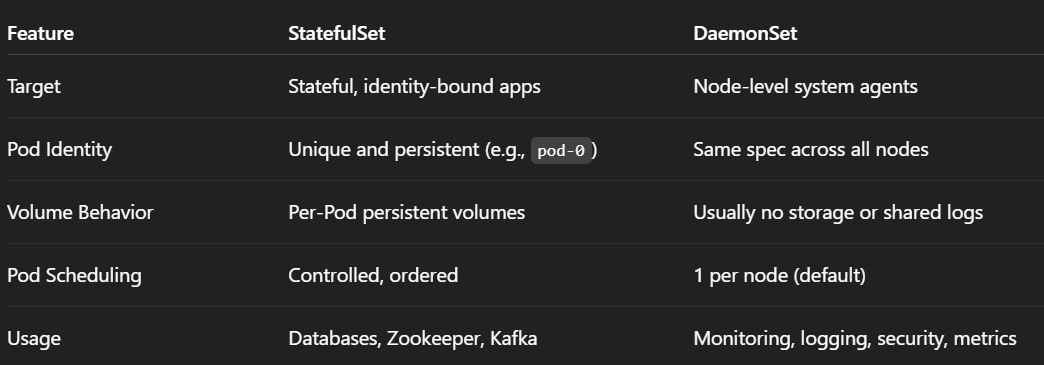The height and width of the screenshot is (365, 1044).
Task: Click 'Controlled, ordered' cell
Action: pos(373,275)
